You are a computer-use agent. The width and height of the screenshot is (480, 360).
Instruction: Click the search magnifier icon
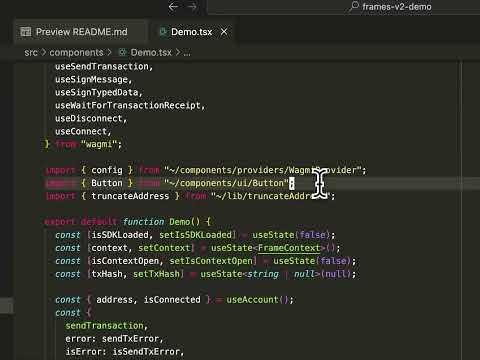click(x=354, y=6)
